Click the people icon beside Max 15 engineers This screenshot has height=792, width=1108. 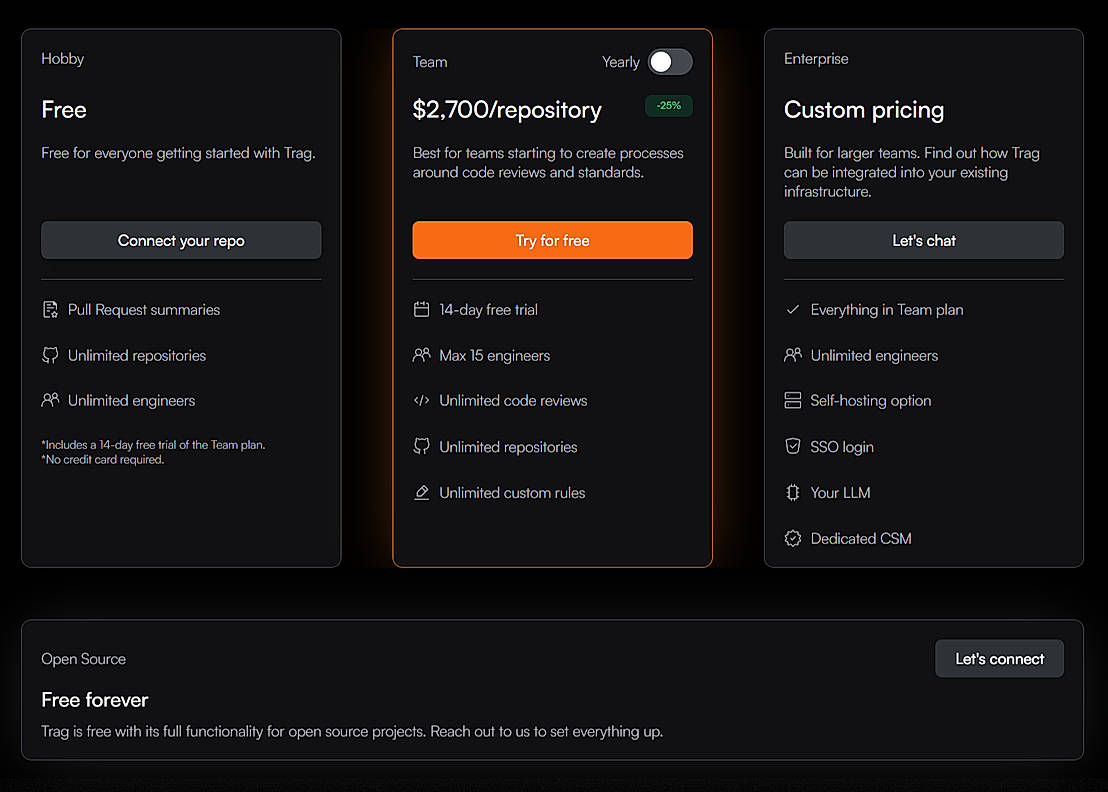click(x=421, y=355)
